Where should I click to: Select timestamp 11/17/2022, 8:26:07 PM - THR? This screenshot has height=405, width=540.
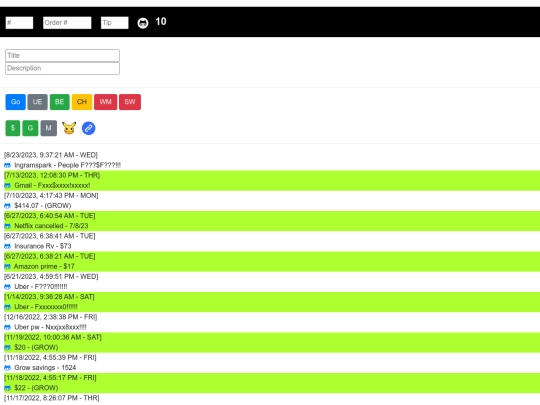(52, 398)
